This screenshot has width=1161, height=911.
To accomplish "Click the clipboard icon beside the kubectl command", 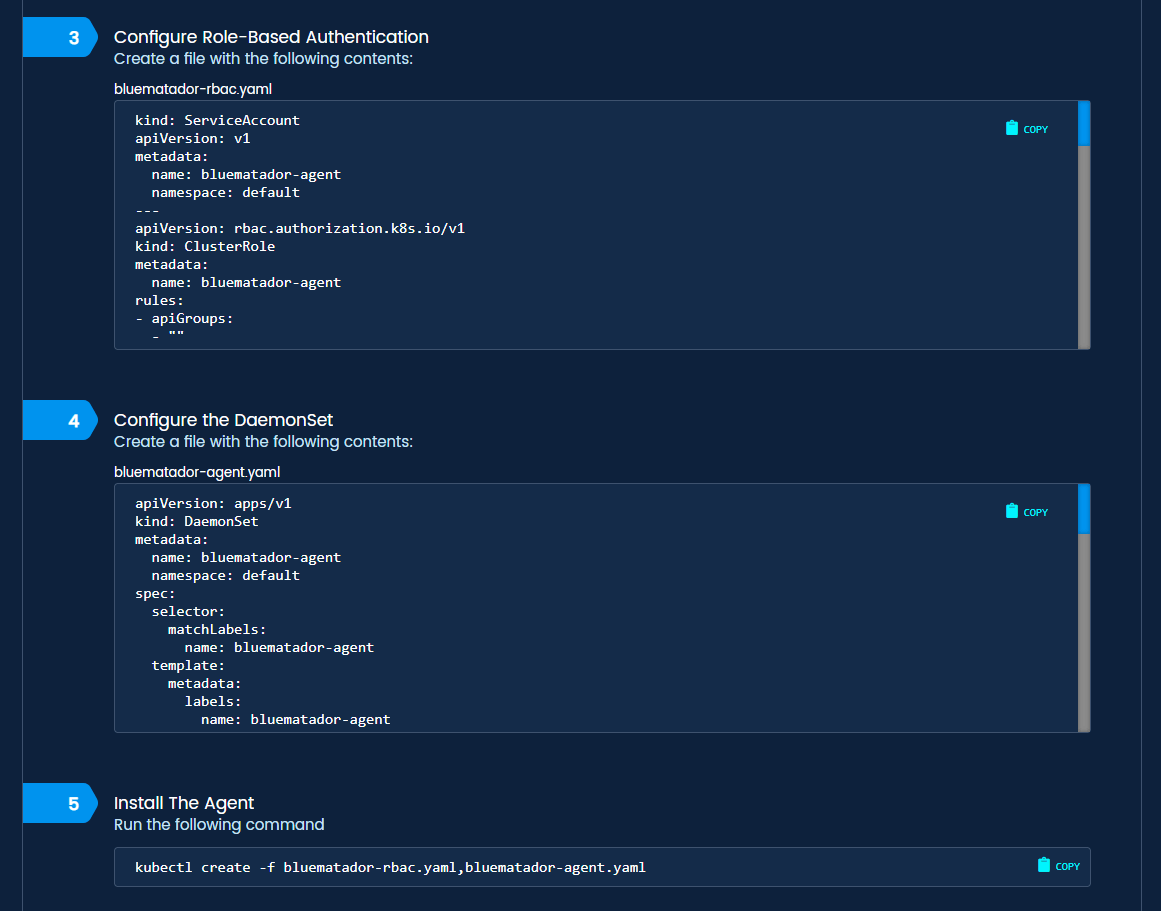I will pos(1044,865).
